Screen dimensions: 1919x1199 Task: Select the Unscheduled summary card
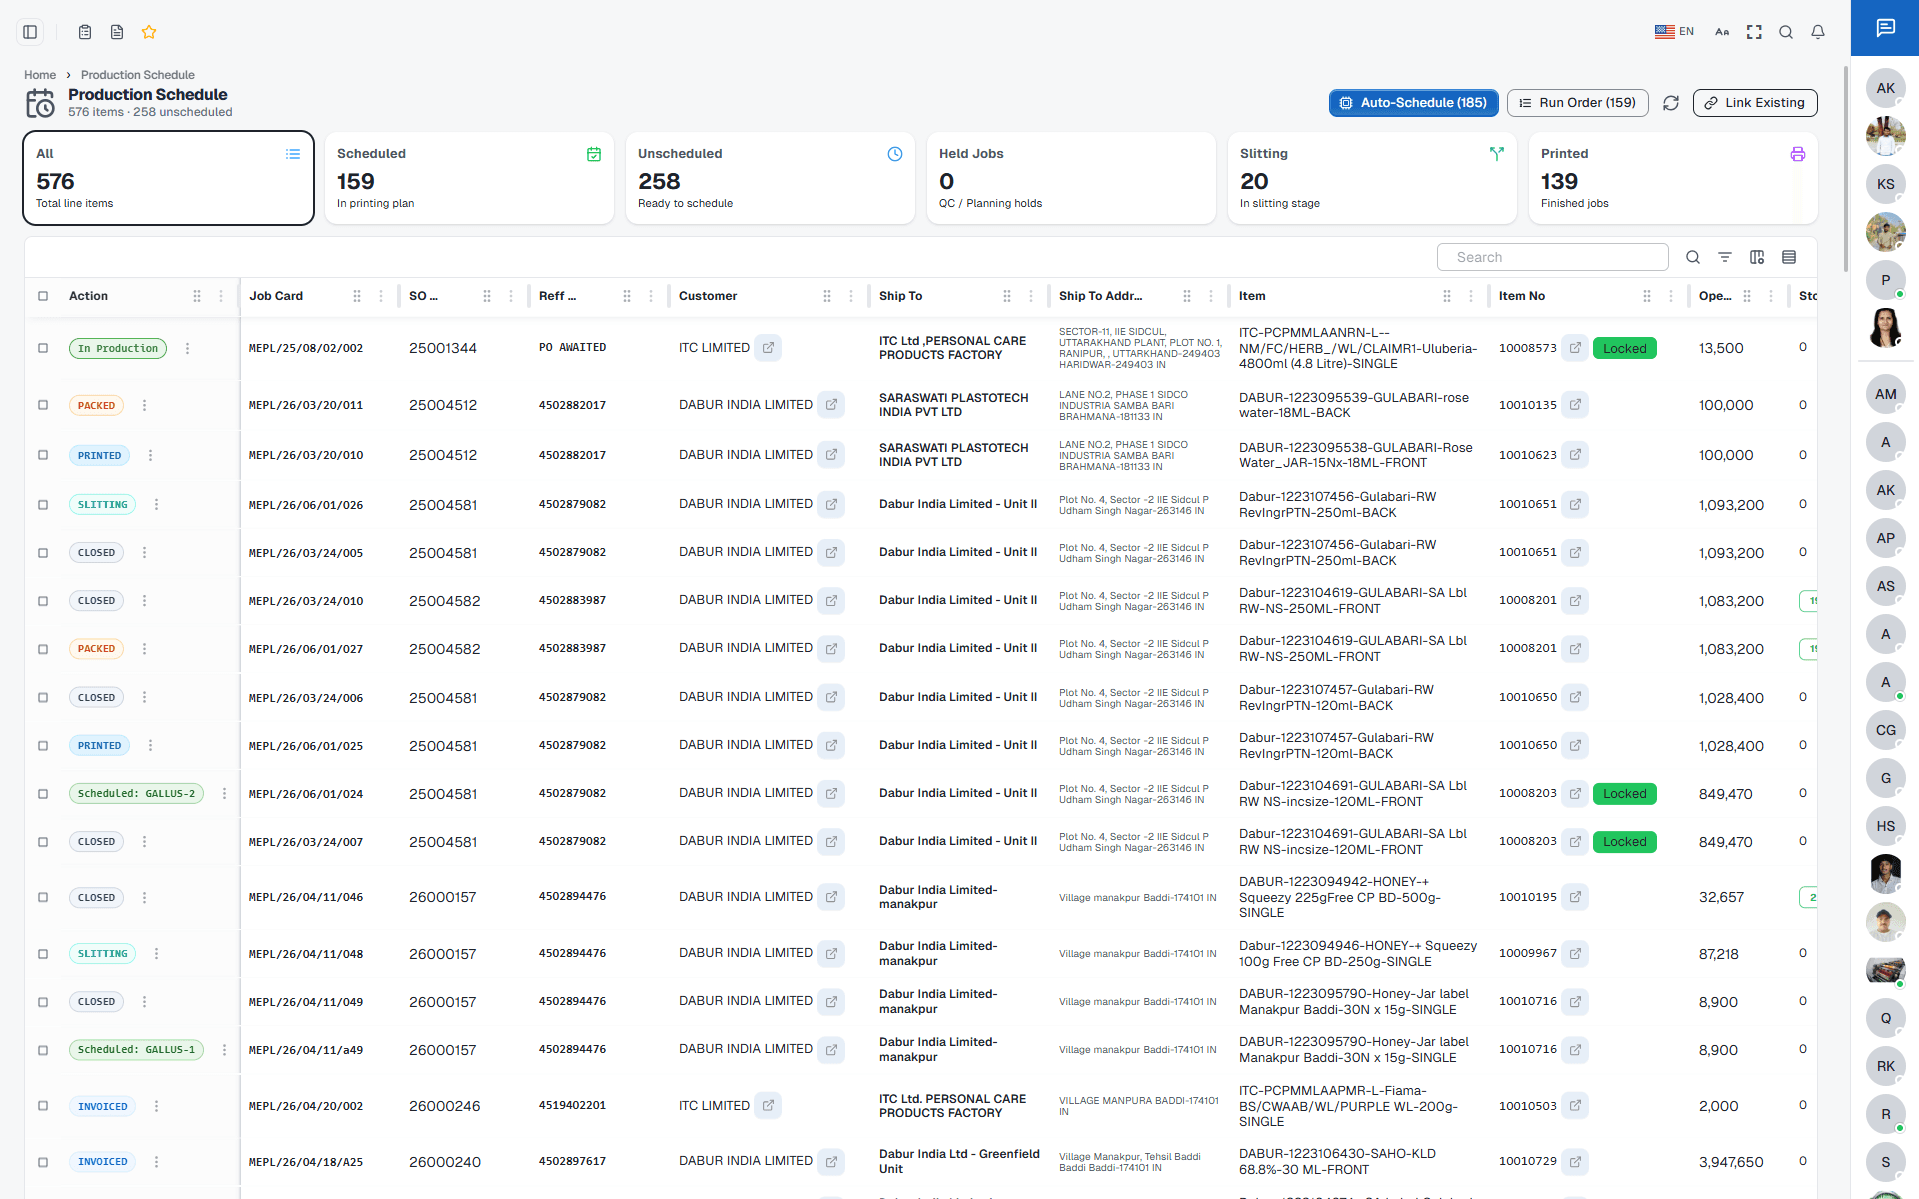(770, 178)
